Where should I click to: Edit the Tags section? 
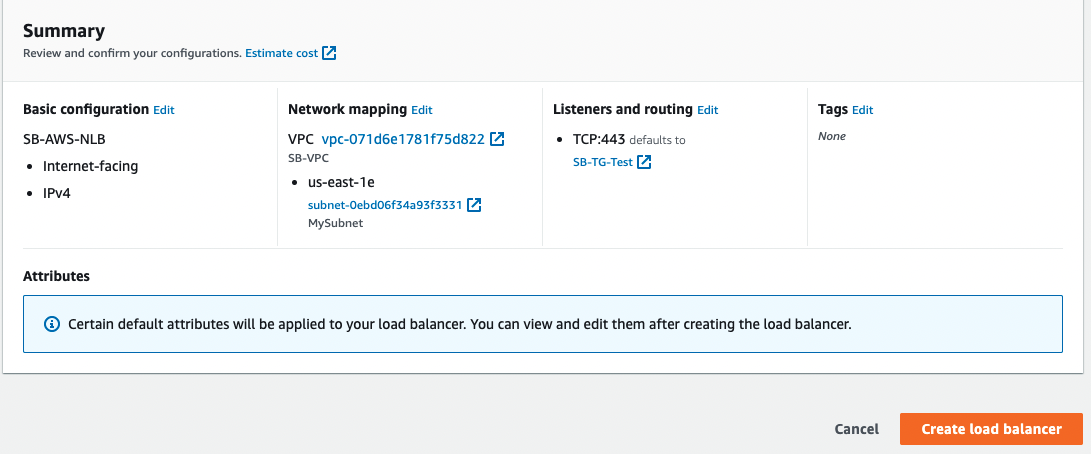click(862, 110)
